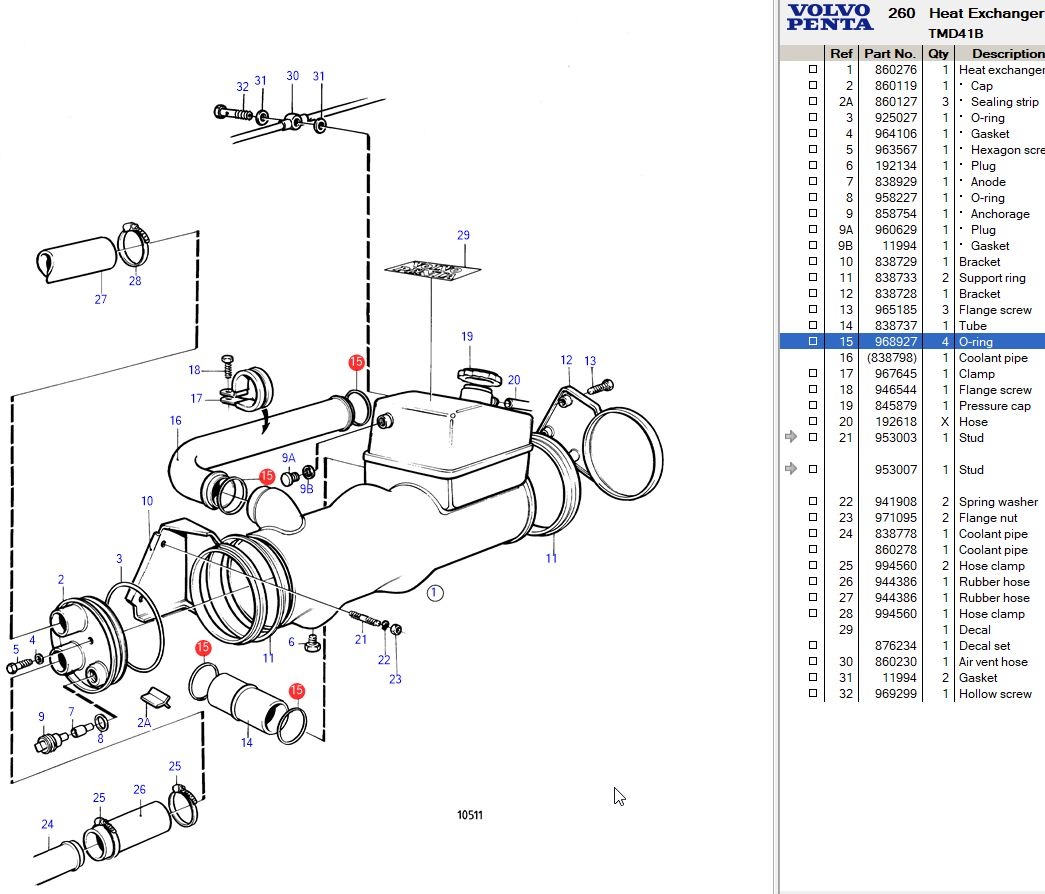Click part number 838929 Anode row
This screenshot has width=1045, height=894.
pos(896,181)
